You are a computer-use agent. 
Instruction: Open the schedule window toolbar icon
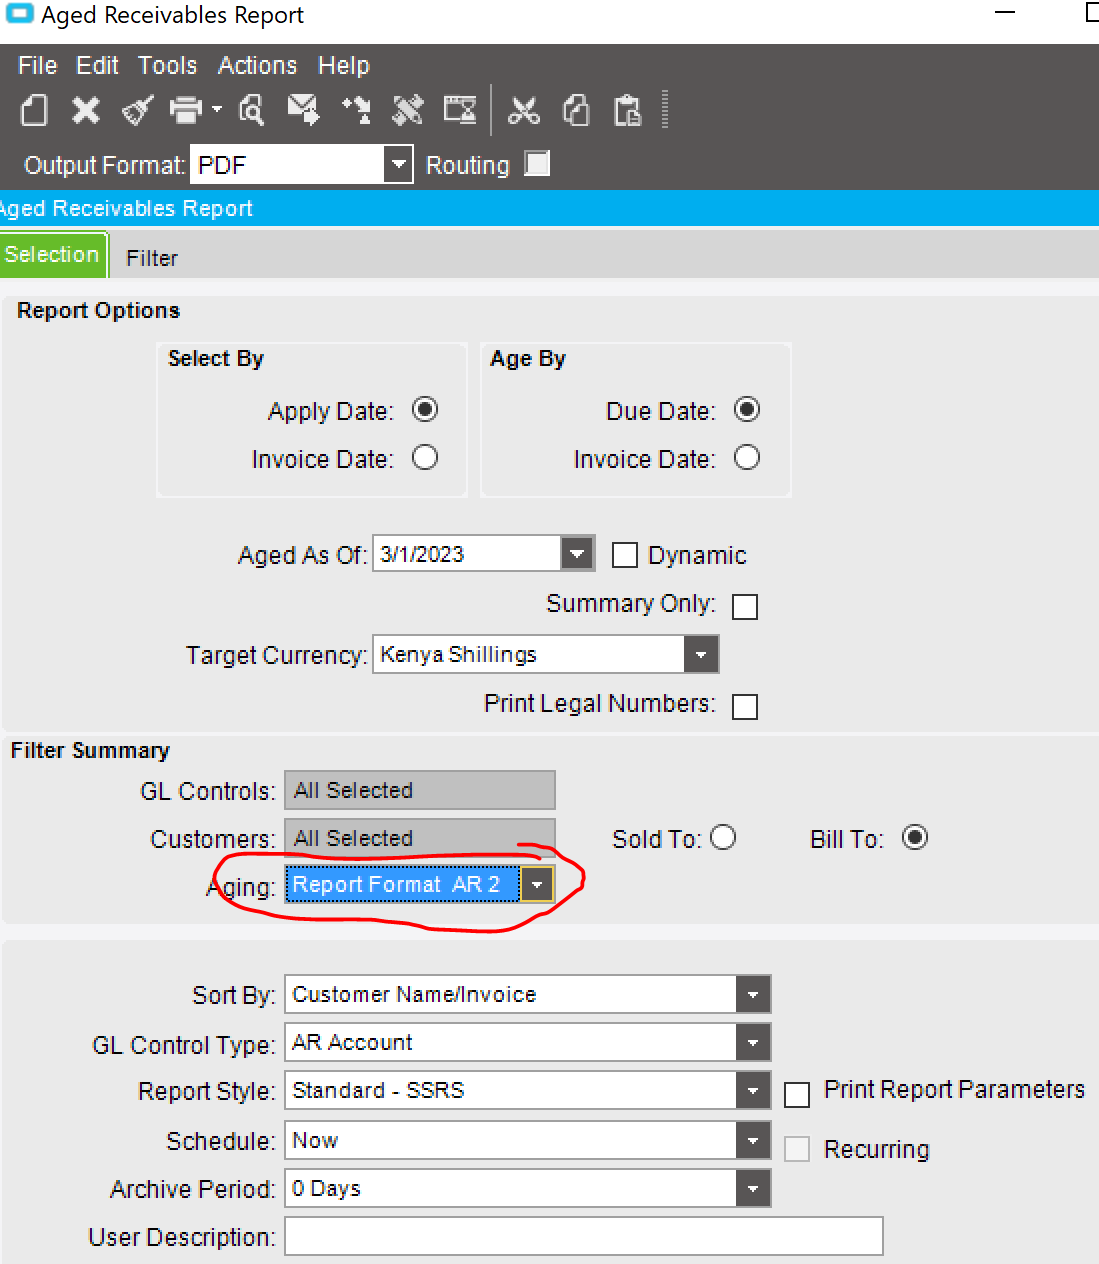[459, 110]
